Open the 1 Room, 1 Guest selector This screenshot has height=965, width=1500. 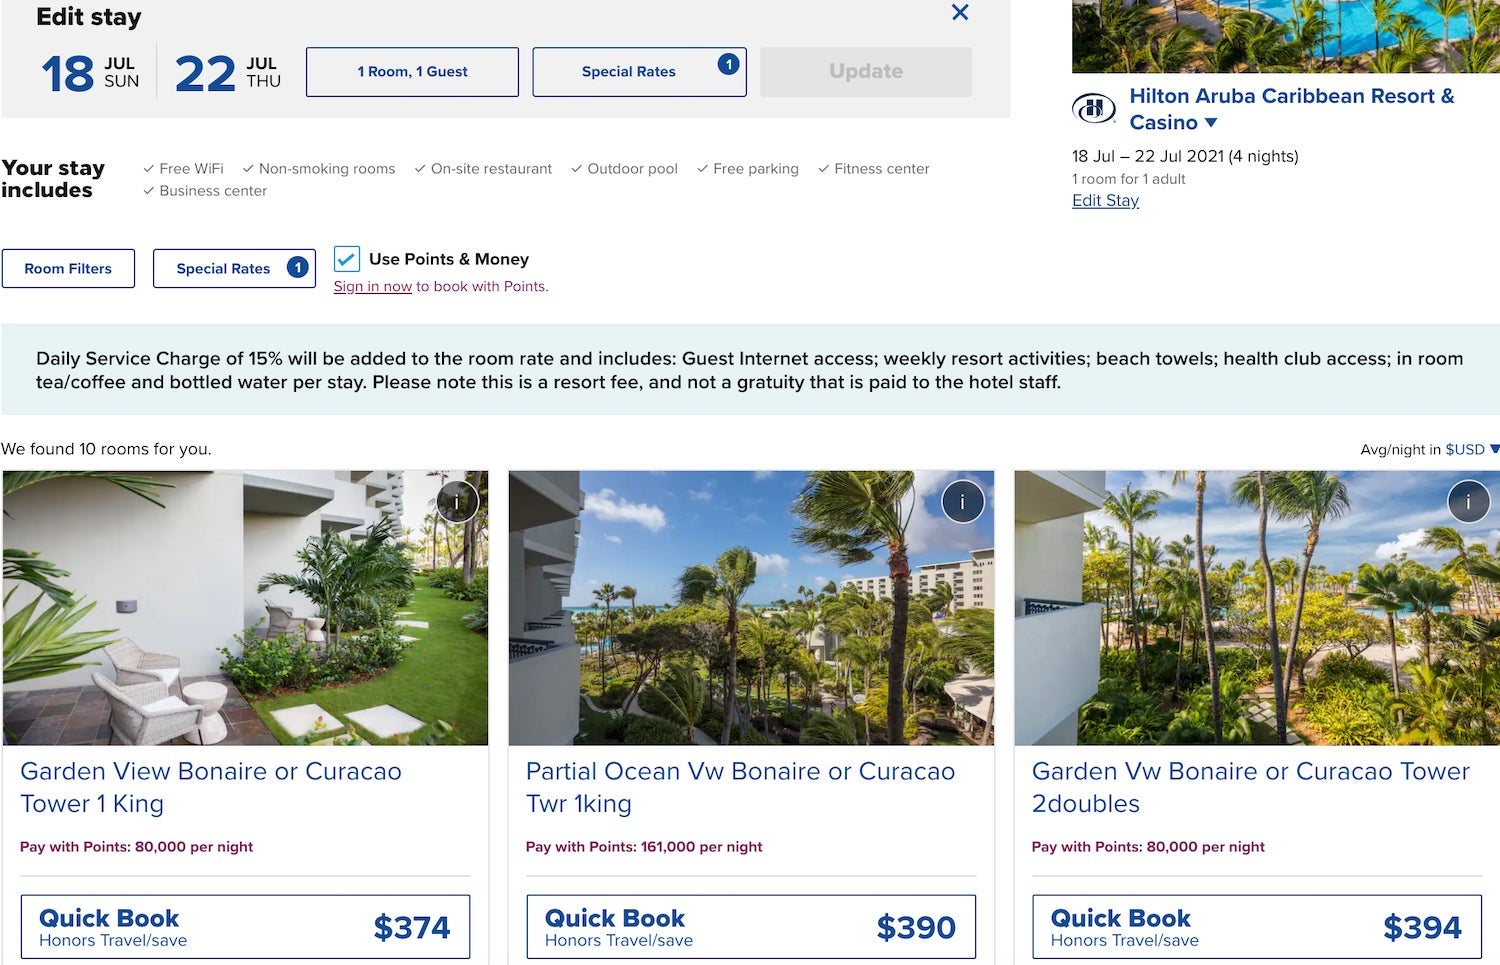click(411, 71)
